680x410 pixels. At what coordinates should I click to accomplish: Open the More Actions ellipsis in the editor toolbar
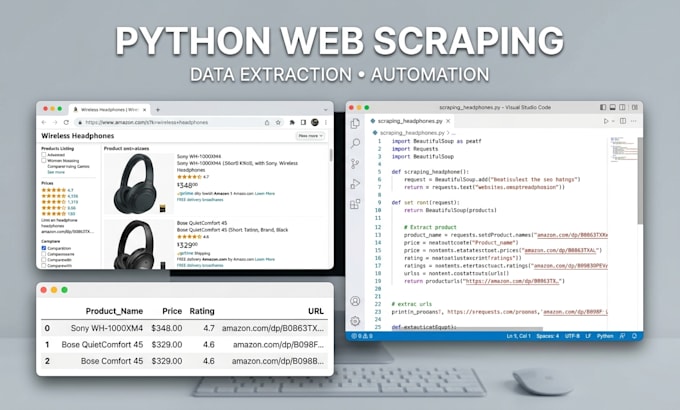point(634,121)
